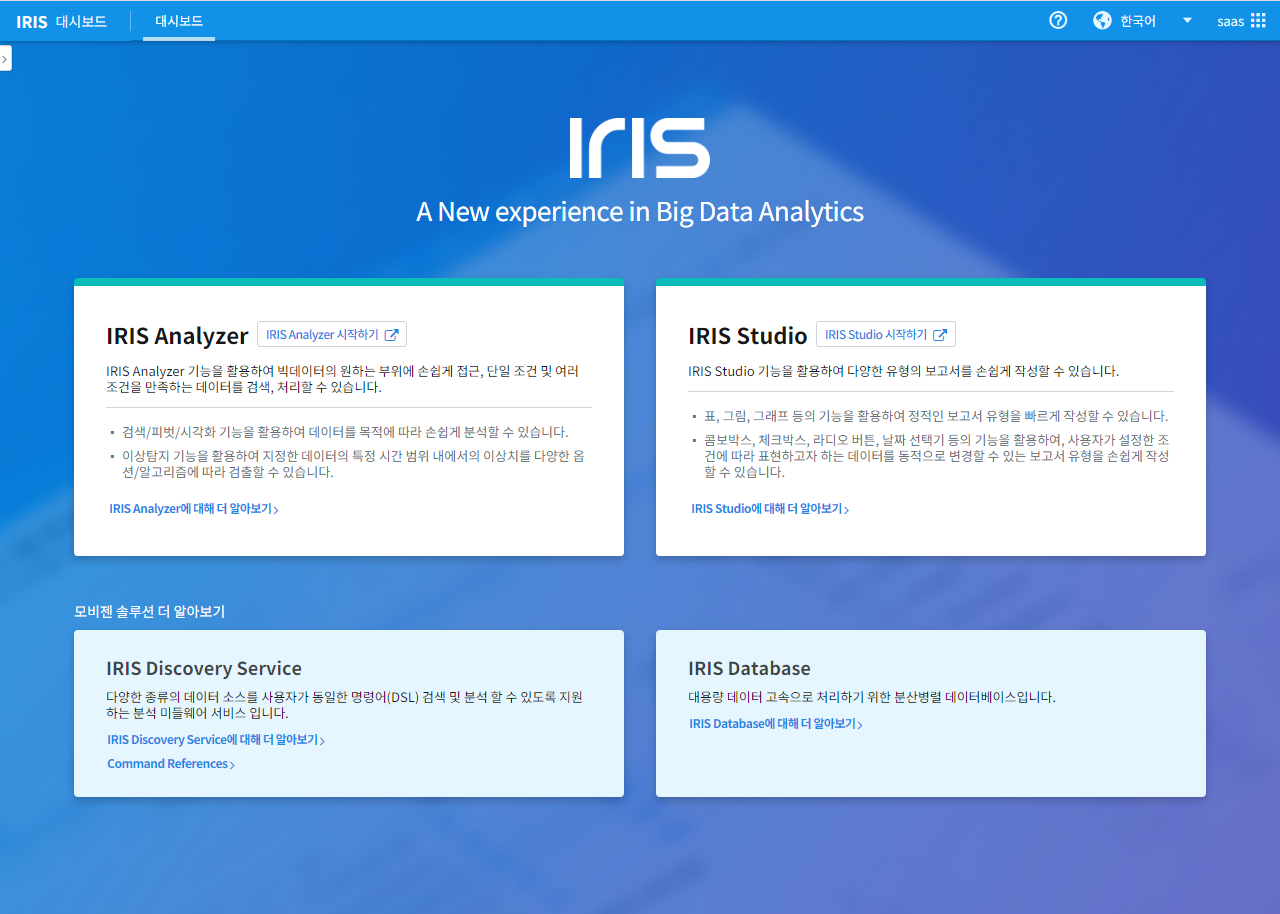Click the 모비젠 솔루션 더 알아보기 section title

point(149,611)
